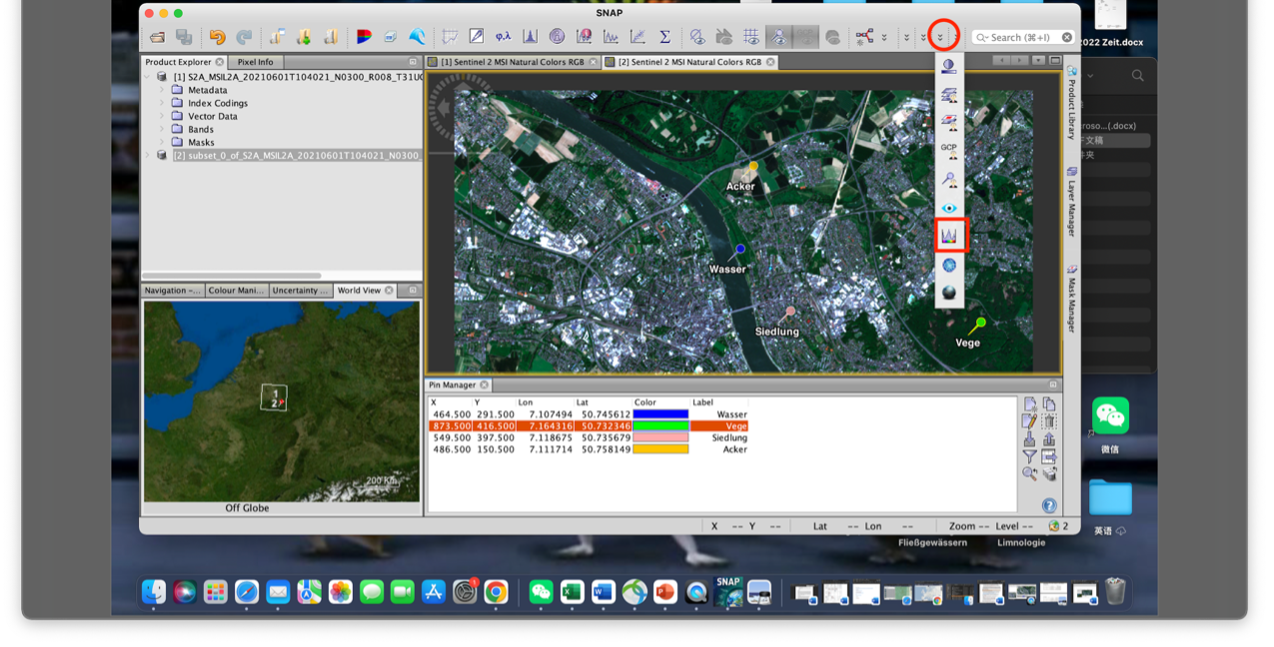Click the GCP Manager icon
This screenshot has height=647, width=1274.
[949, 151]
